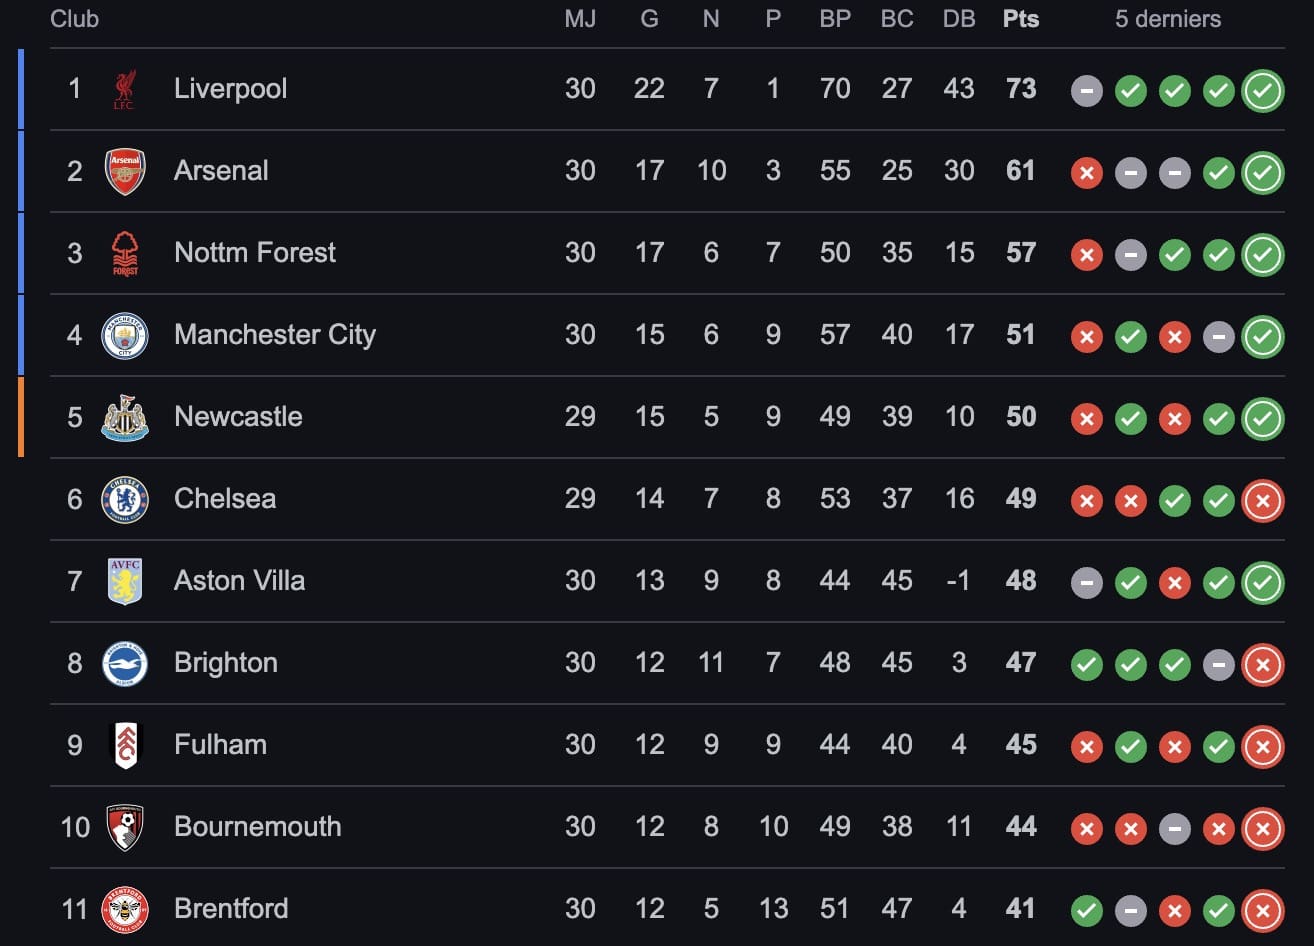
Task: Click Arsenal's first red loss icon
Action: click(x=1086, y=173)
